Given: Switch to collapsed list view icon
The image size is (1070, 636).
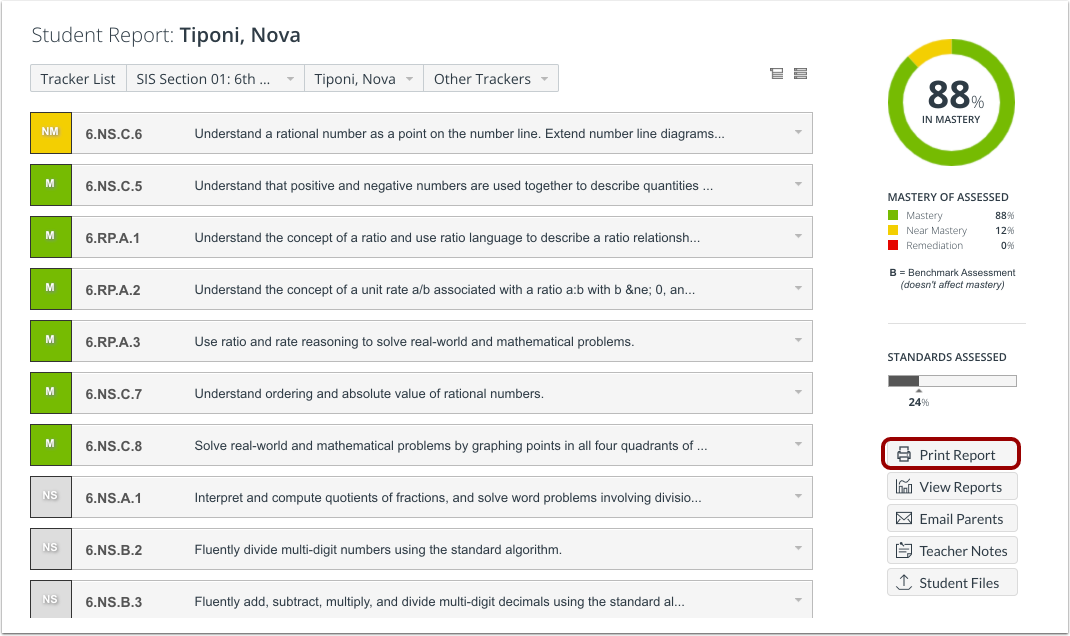Looking at the screenshot, I should pos(777,73).
